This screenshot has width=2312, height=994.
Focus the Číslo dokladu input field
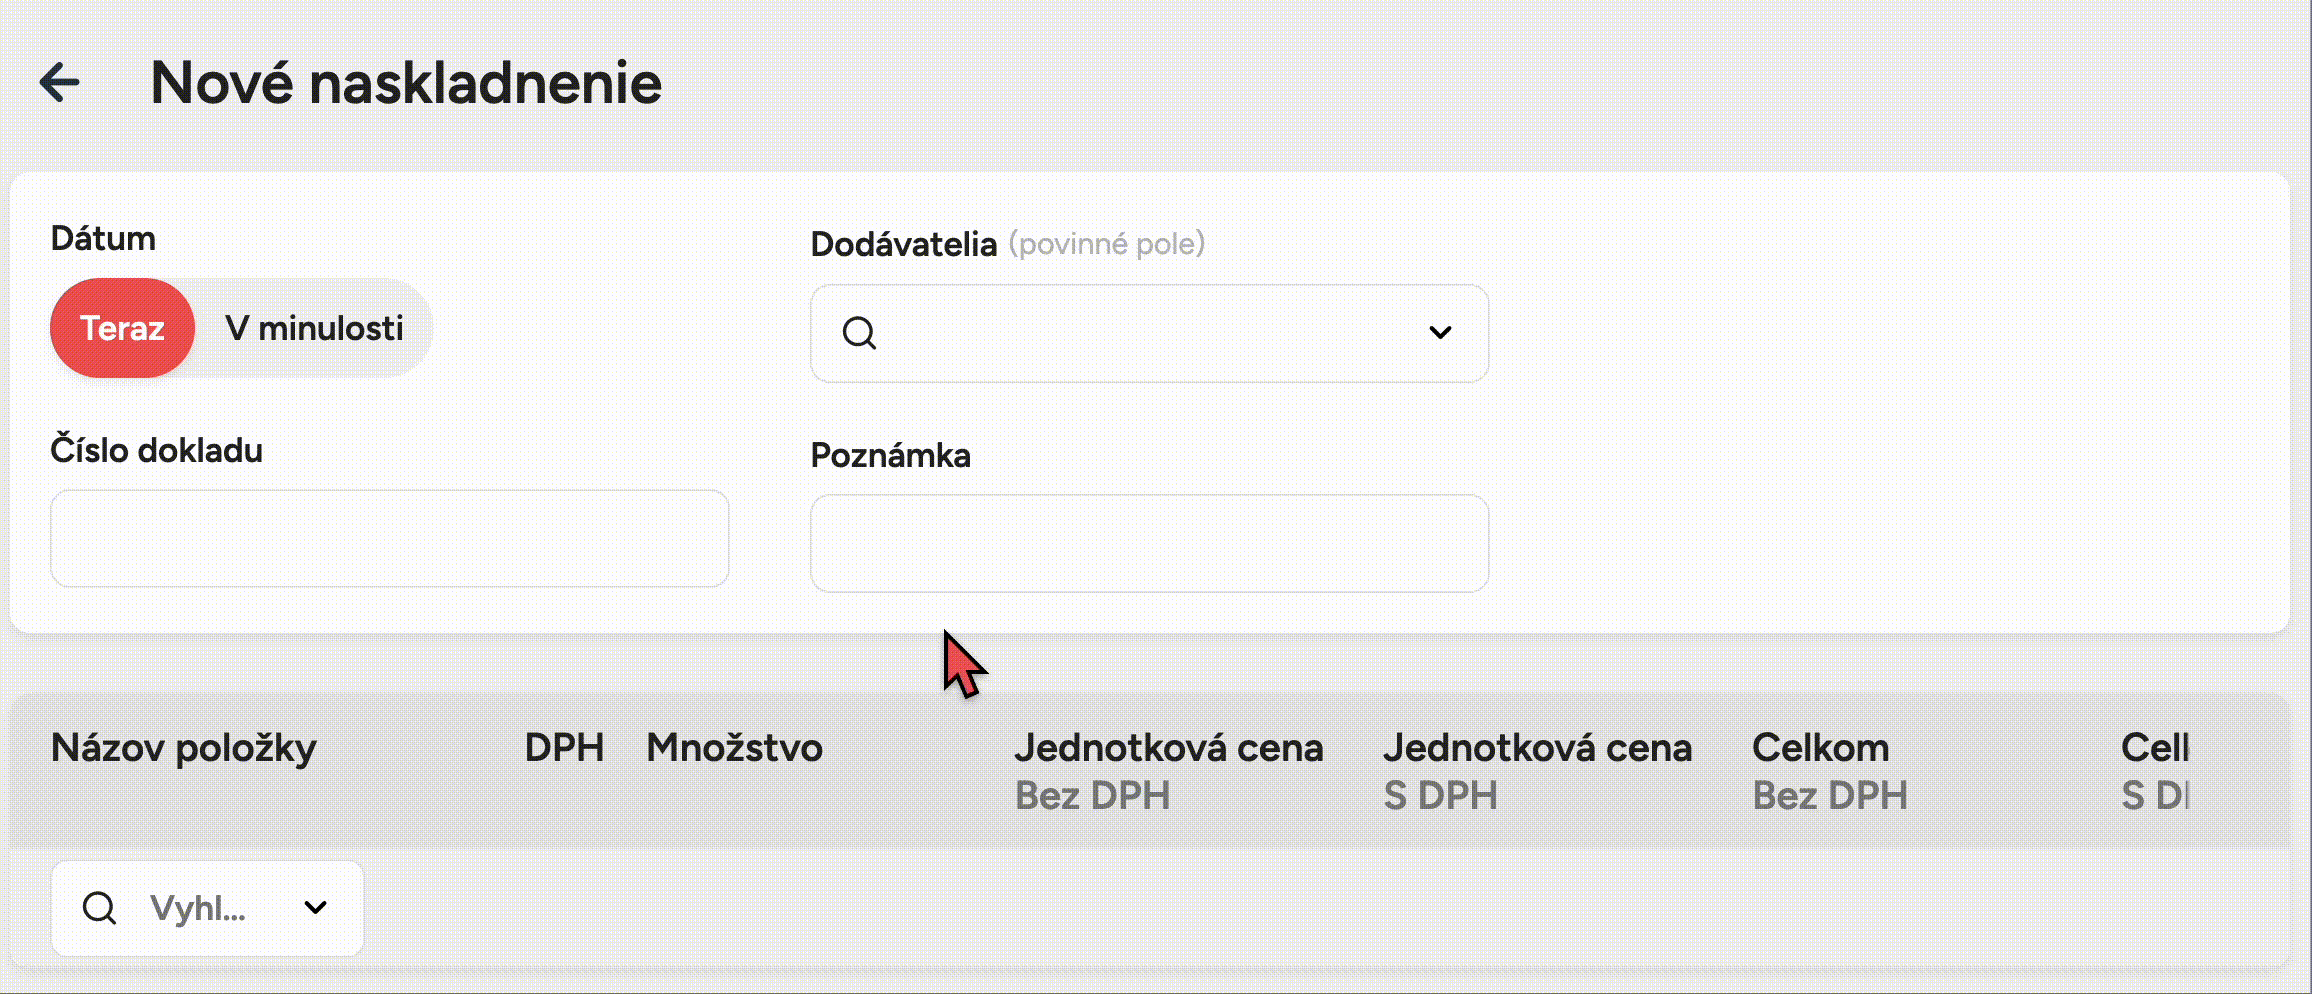389,538
